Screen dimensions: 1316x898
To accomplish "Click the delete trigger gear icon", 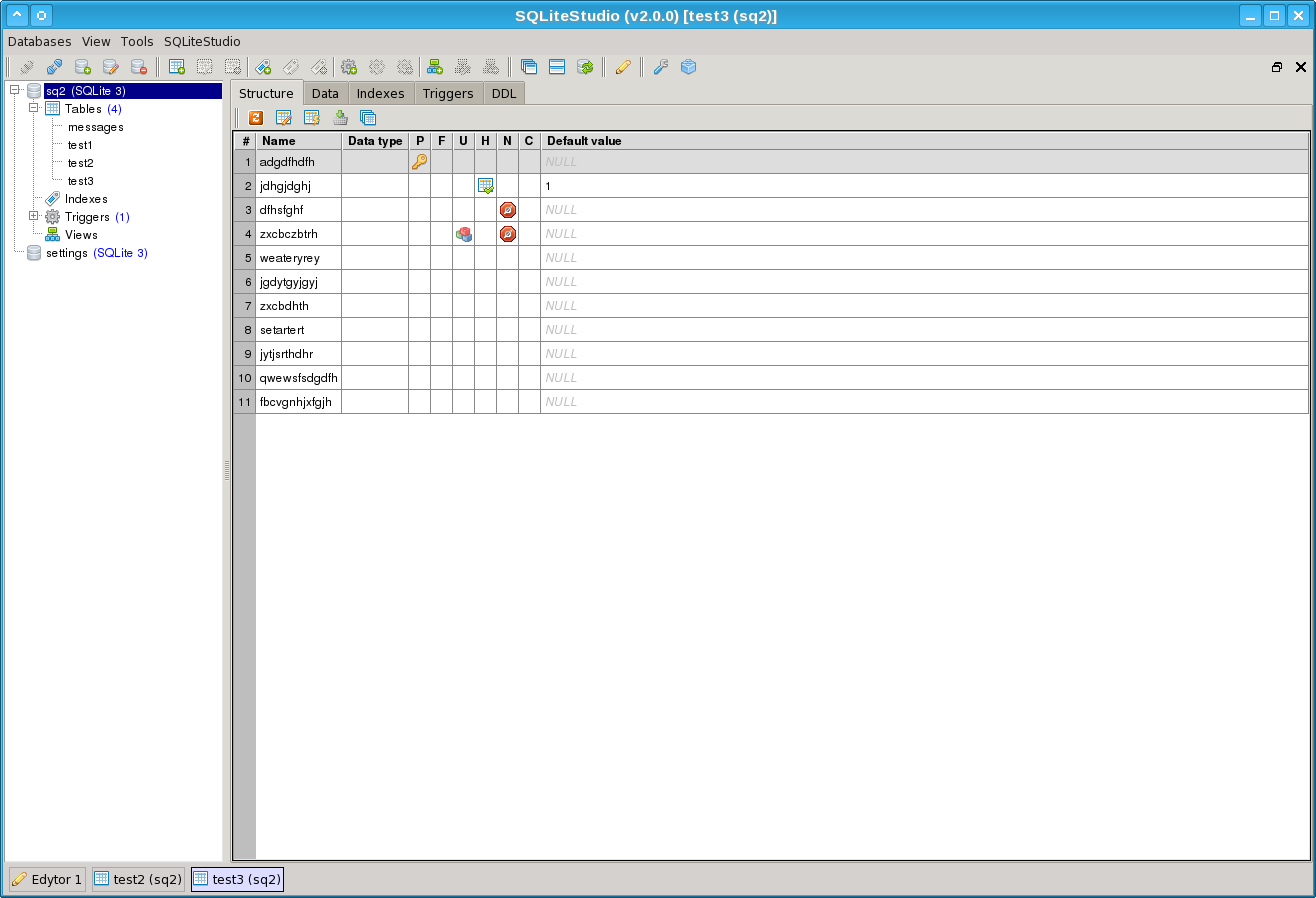I will (x=405, y=67).
